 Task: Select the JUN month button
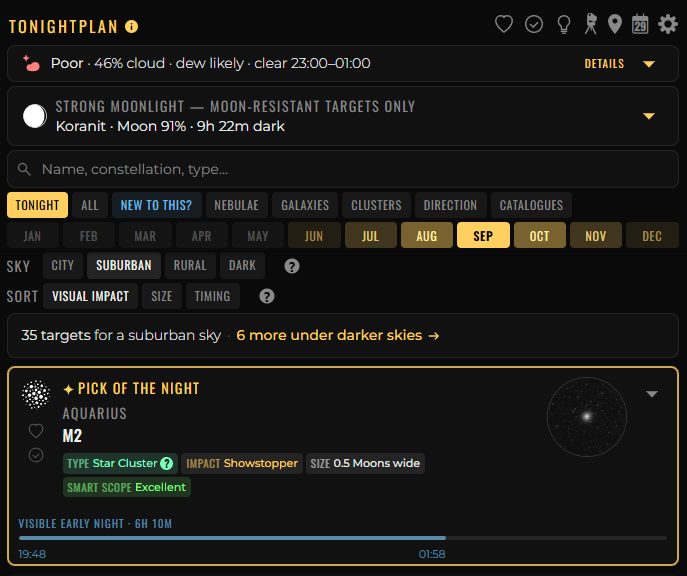click(x=314, y=236)
